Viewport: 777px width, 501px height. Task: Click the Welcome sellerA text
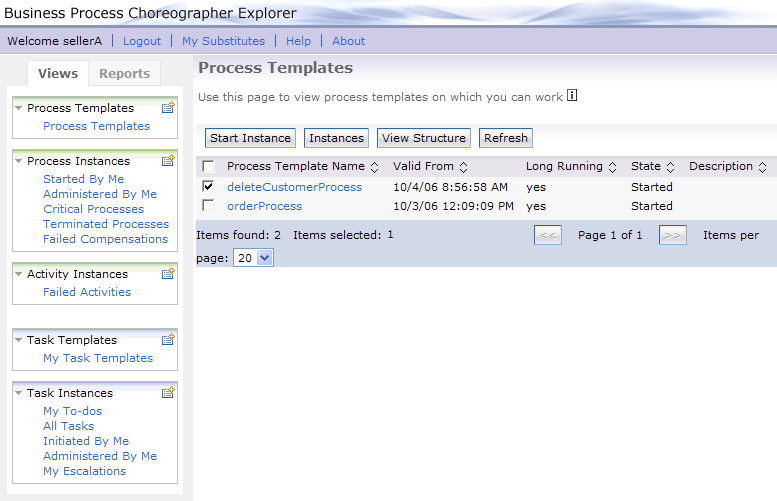tap(55, 41)
